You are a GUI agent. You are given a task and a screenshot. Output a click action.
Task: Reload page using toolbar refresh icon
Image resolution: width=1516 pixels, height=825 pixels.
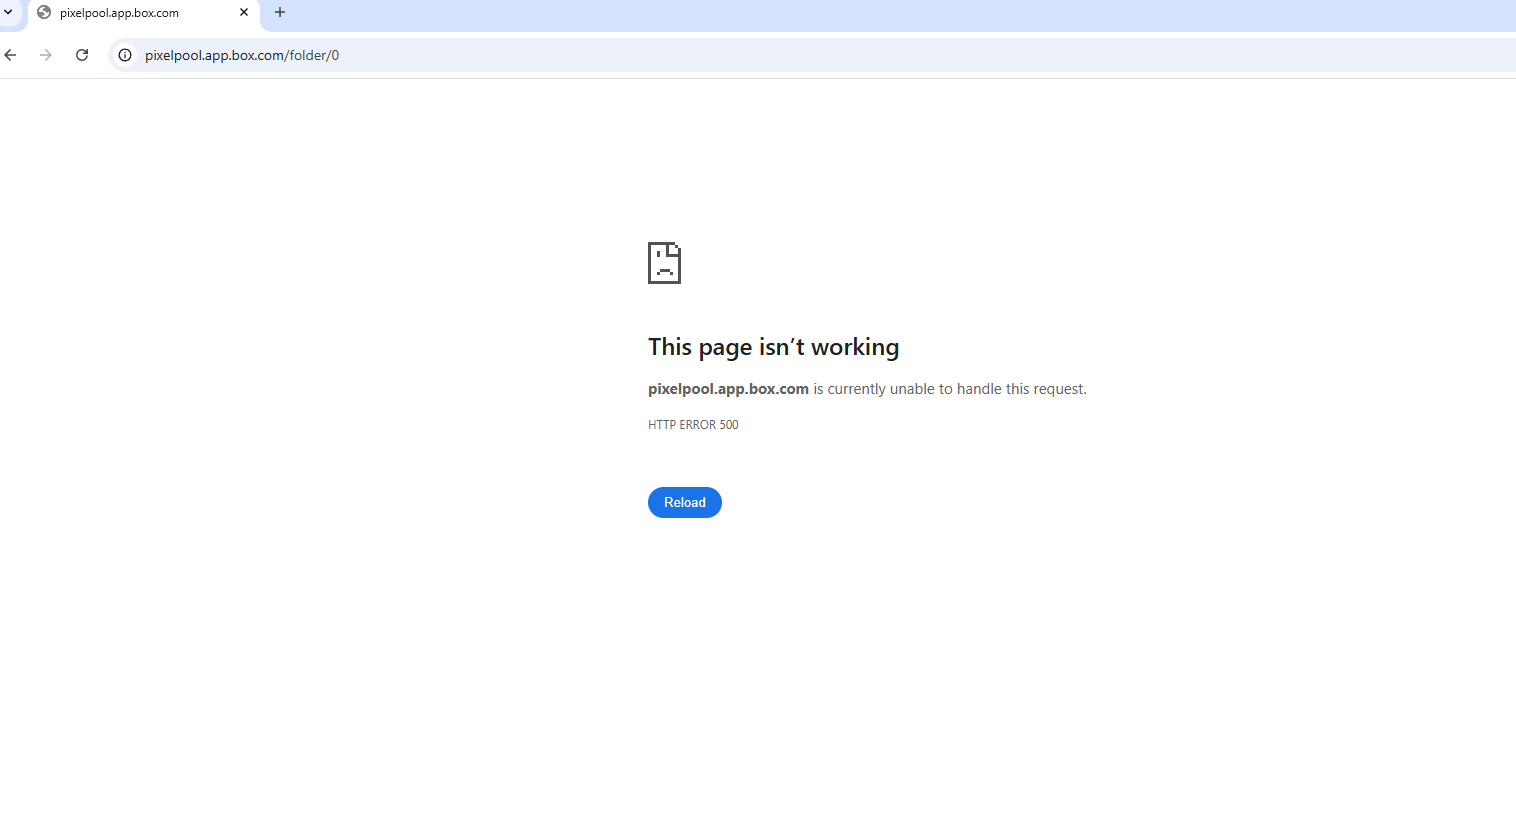[x=82, y=55]
